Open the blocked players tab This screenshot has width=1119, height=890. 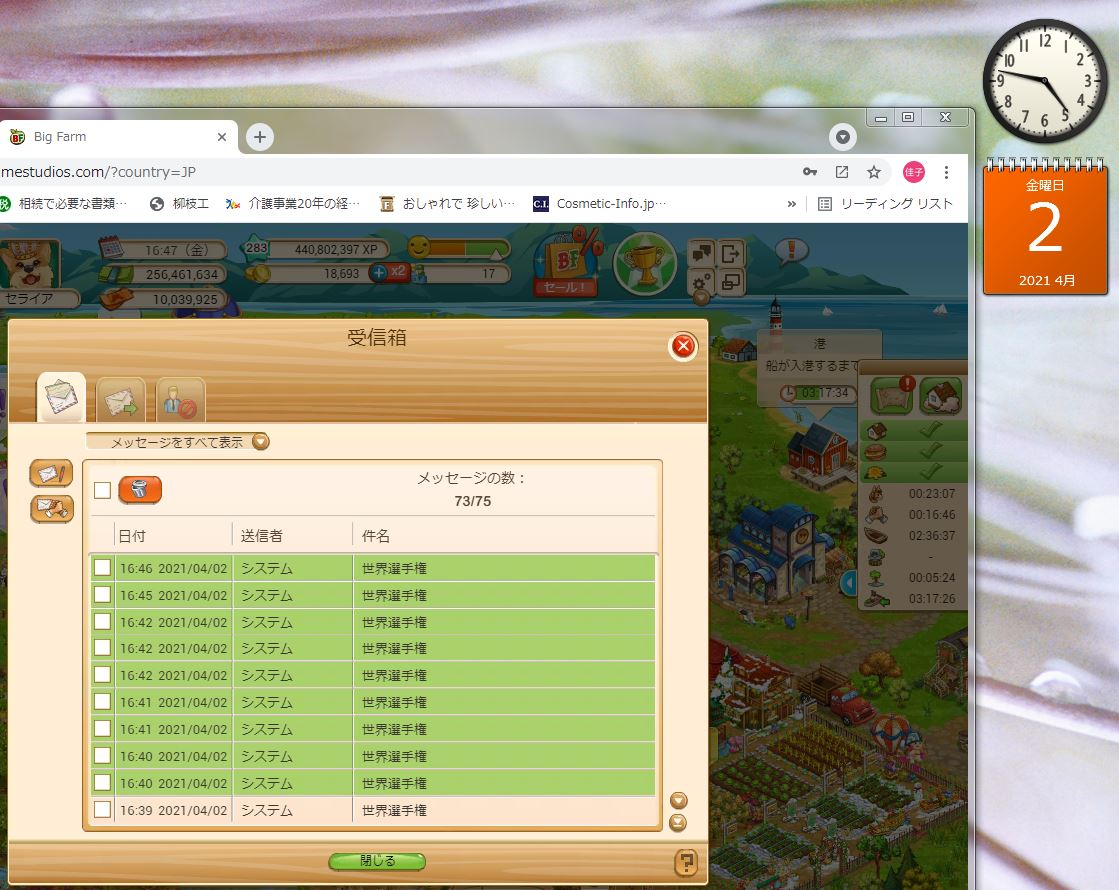pos(181,400)
